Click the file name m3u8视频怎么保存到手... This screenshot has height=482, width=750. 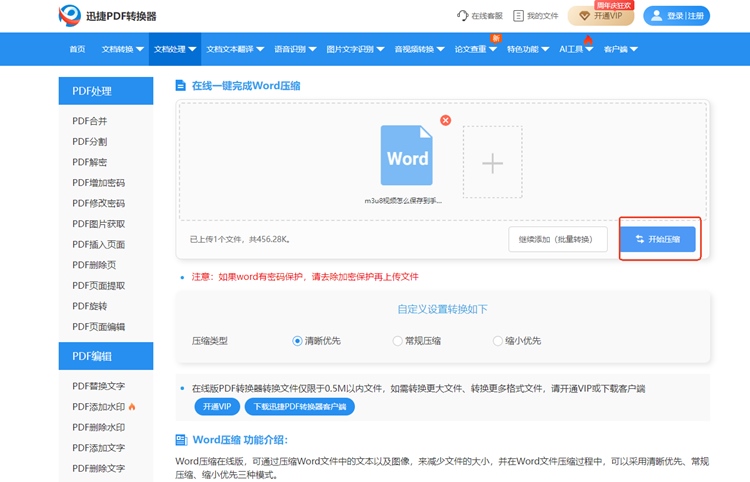point(403,200)
